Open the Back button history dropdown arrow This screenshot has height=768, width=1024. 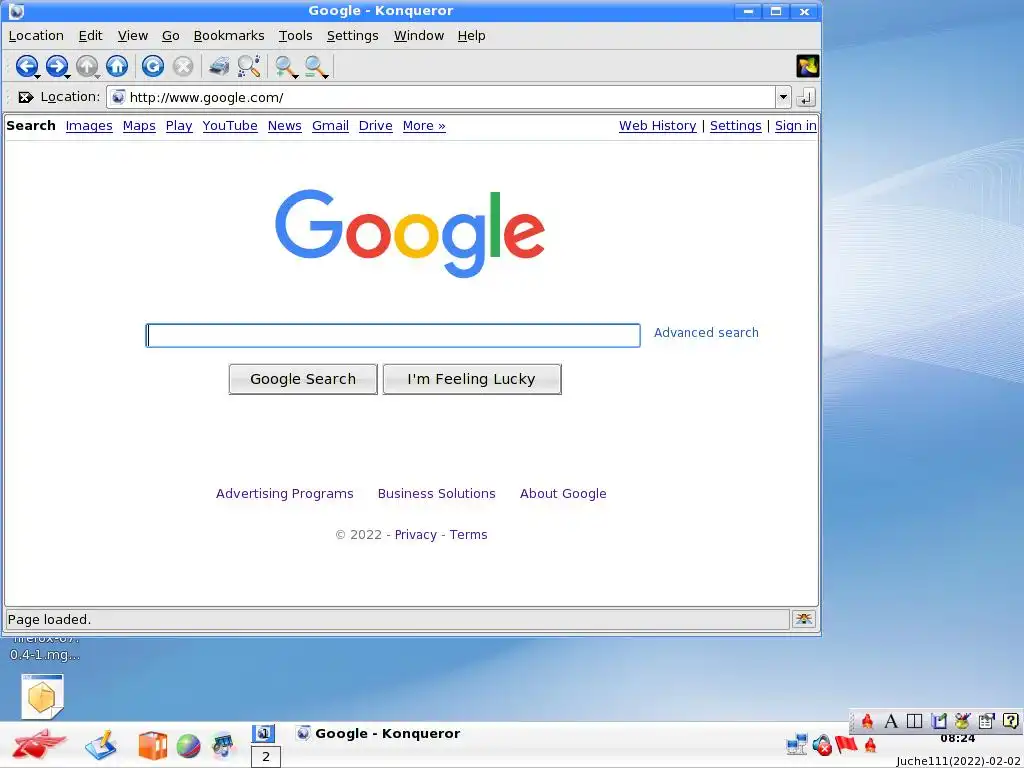click(x=38, y=76)
